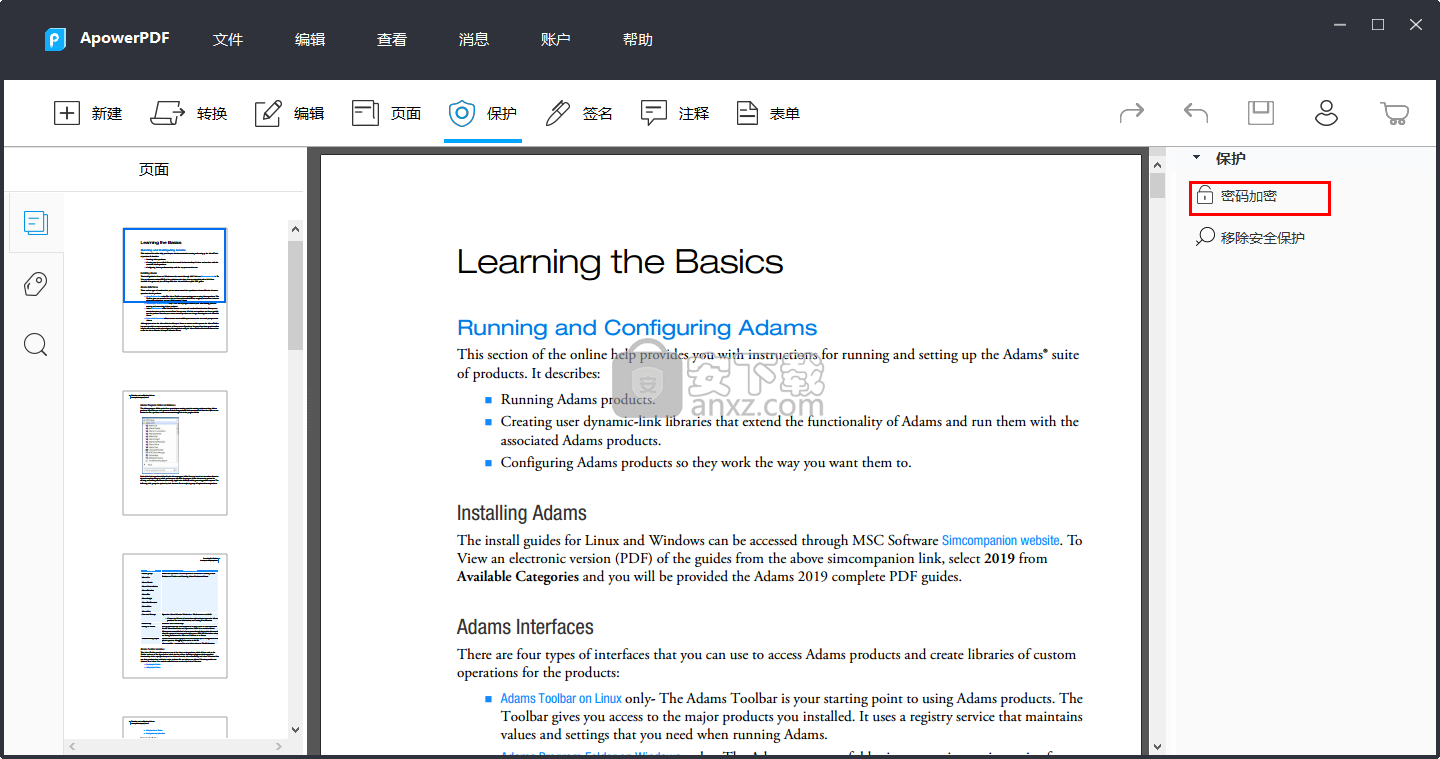Show page thumbnails sidebar panel icon
Viewport: 1440px width, 759px height.
[36, 223]
